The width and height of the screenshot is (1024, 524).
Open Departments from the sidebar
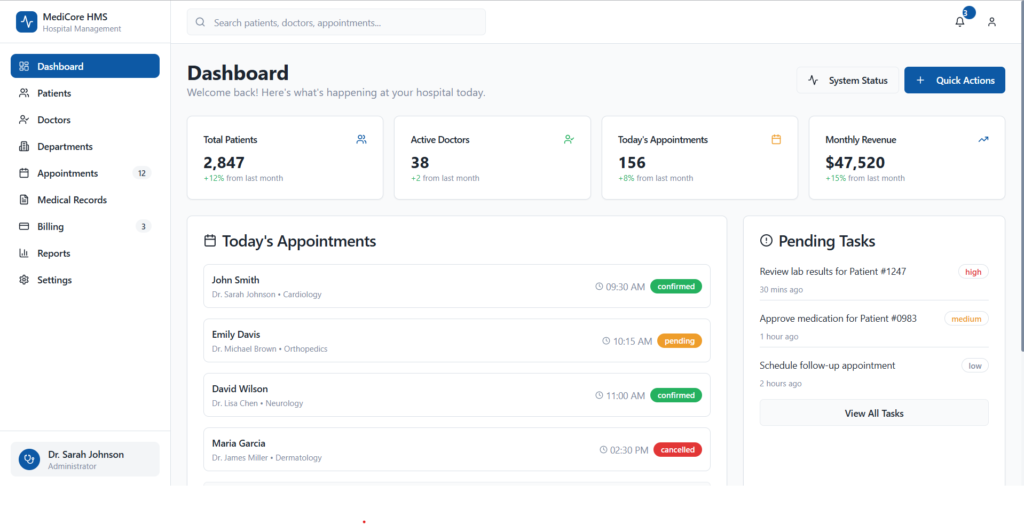[x=65, y=147]
